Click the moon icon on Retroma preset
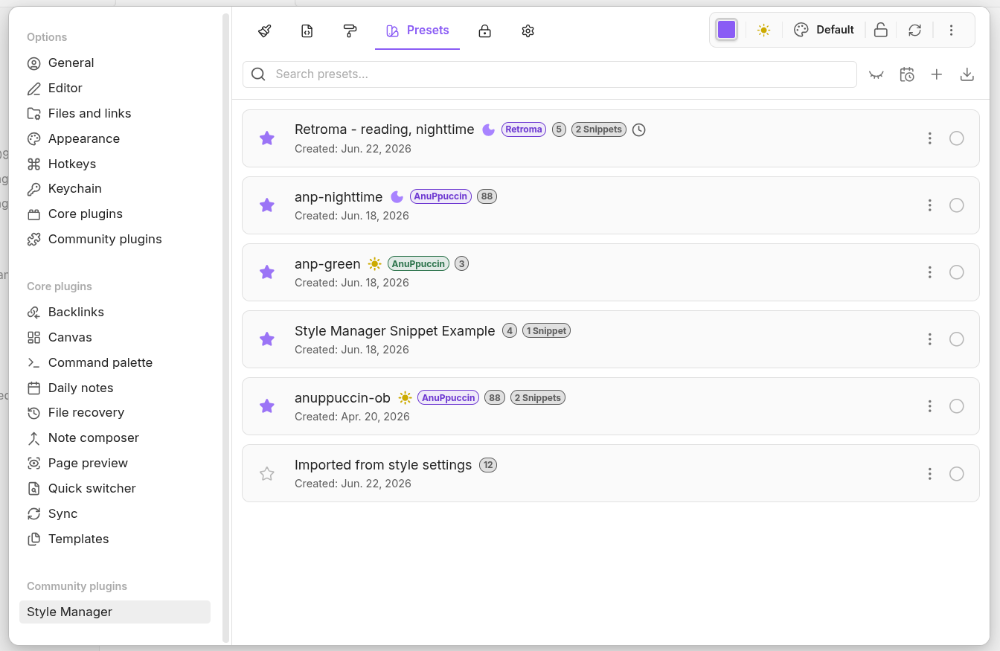The height and width of the screenshot is (651, 1000). (489, 130)
